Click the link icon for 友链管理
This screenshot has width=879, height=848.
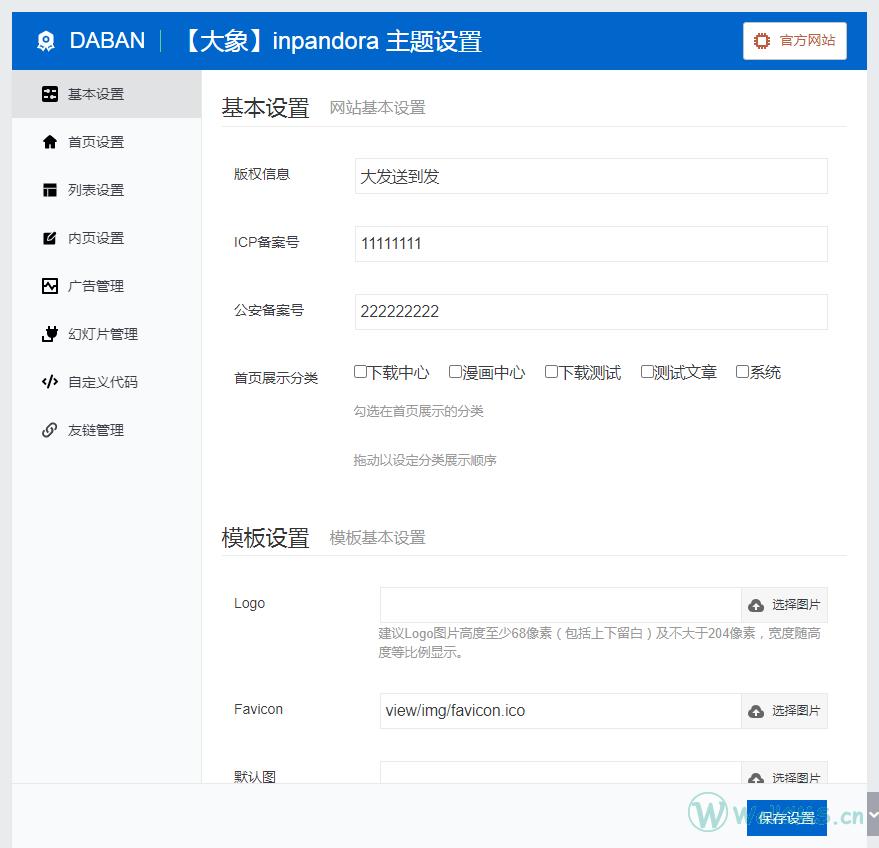pyautogui.click(x=50, y=430)
